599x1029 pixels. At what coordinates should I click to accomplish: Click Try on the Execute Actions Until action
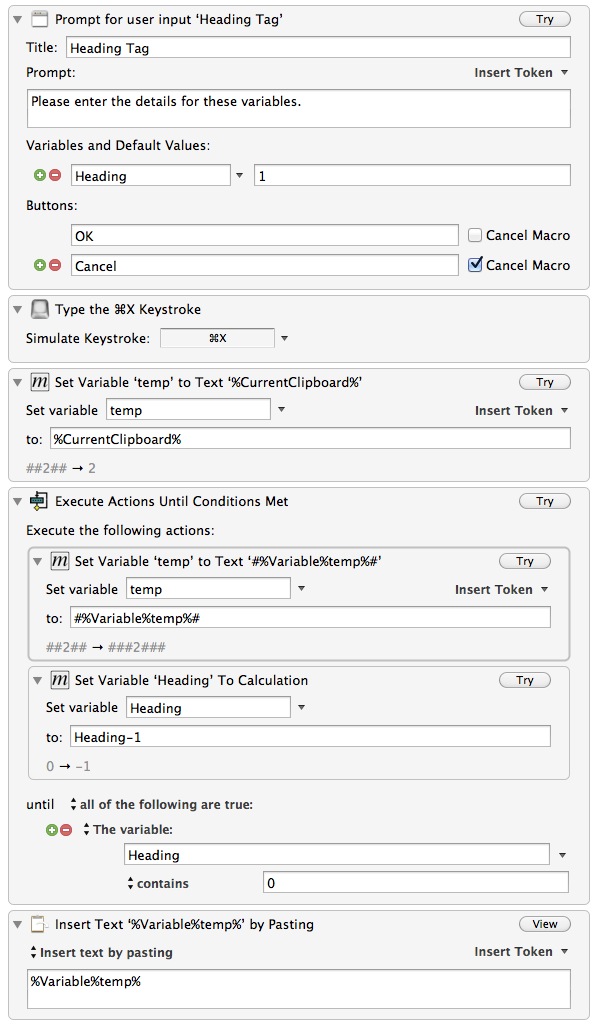(x=545, y=501)
